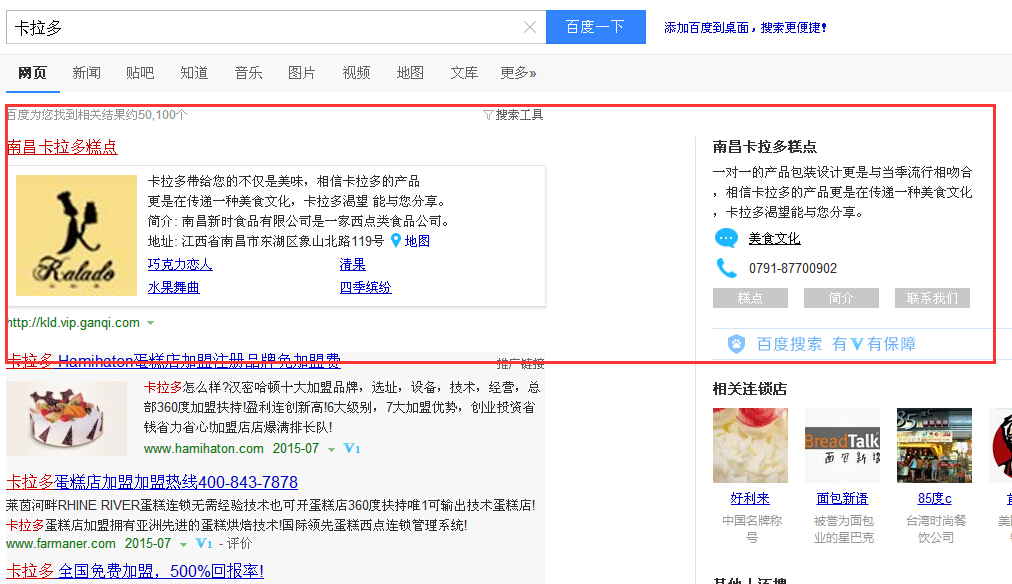This screenshot has height=584, width=1012.
Task: Switch to the 地图 tab
Action: pyautogui.click(x=410, y=73)
